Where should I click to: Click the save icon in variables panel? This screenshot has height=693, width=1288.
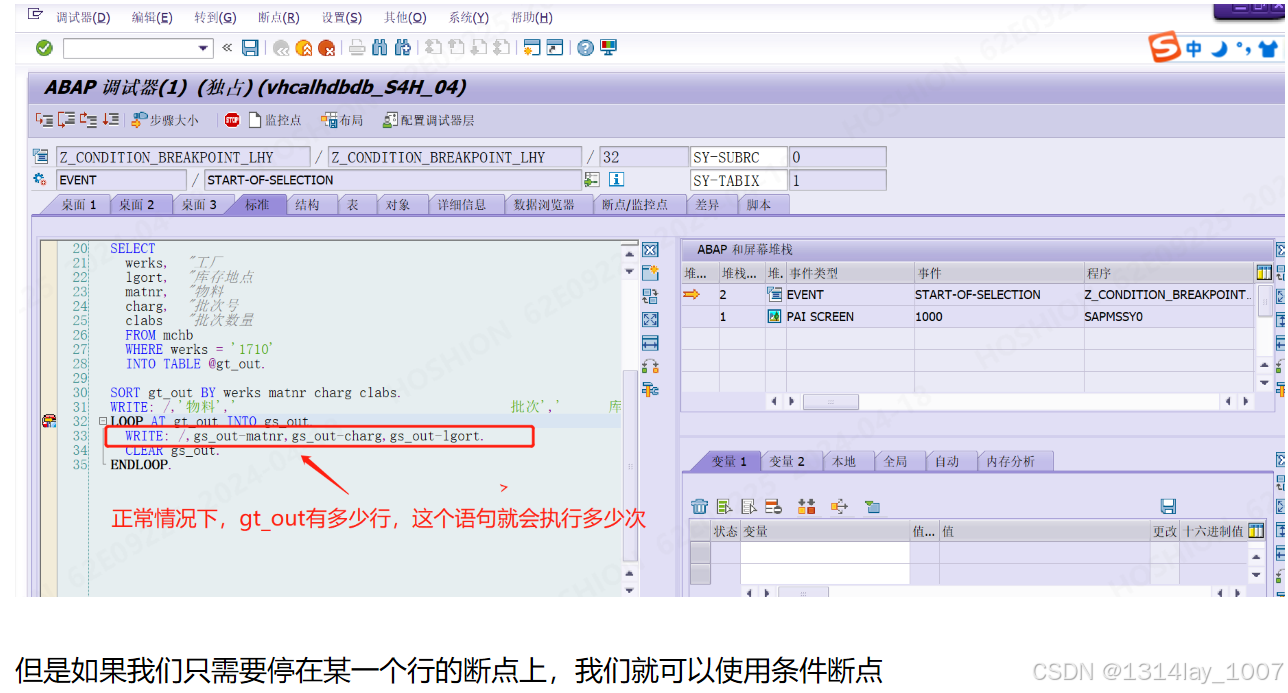click(1168, 507)
